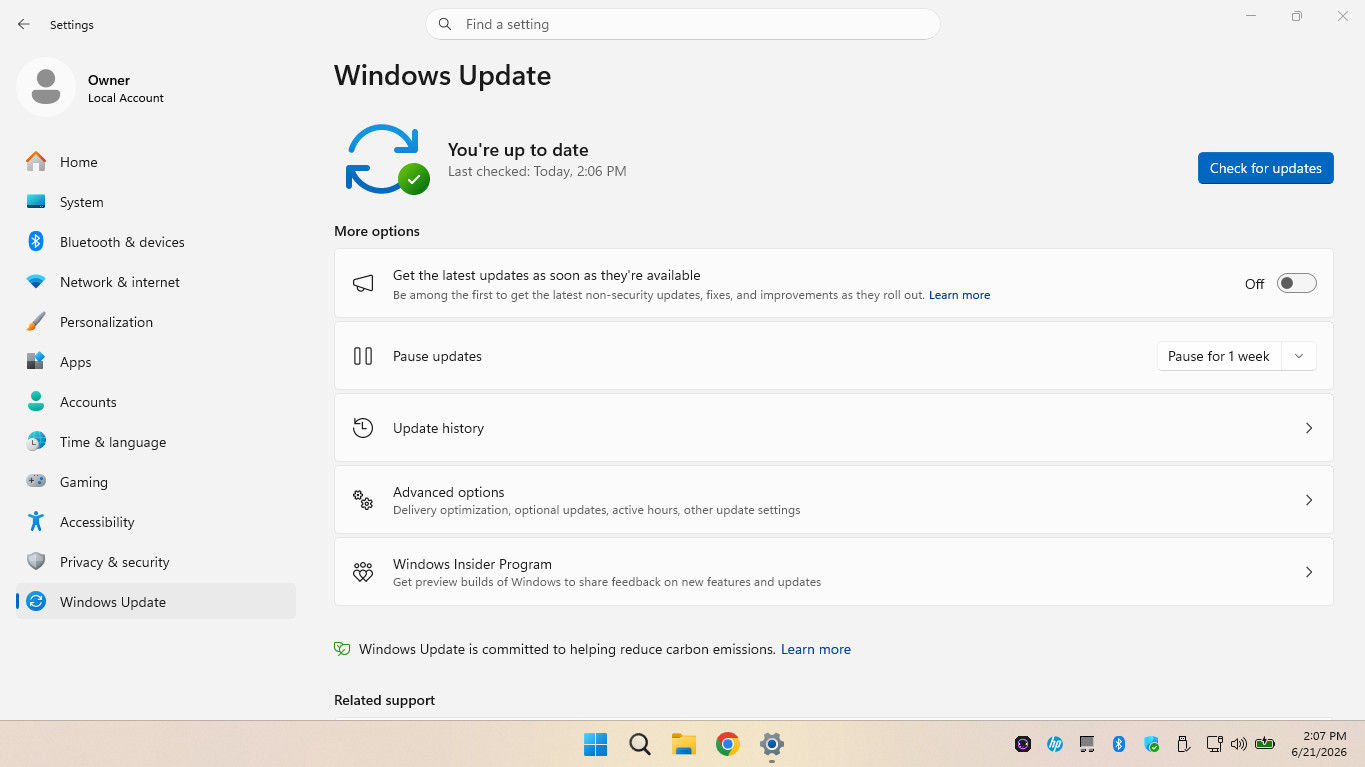Image resolution: width=1365 pixels, height=767 pixels.
Task: Click the System monitor icon in sidebar
Action: [36, 202]
